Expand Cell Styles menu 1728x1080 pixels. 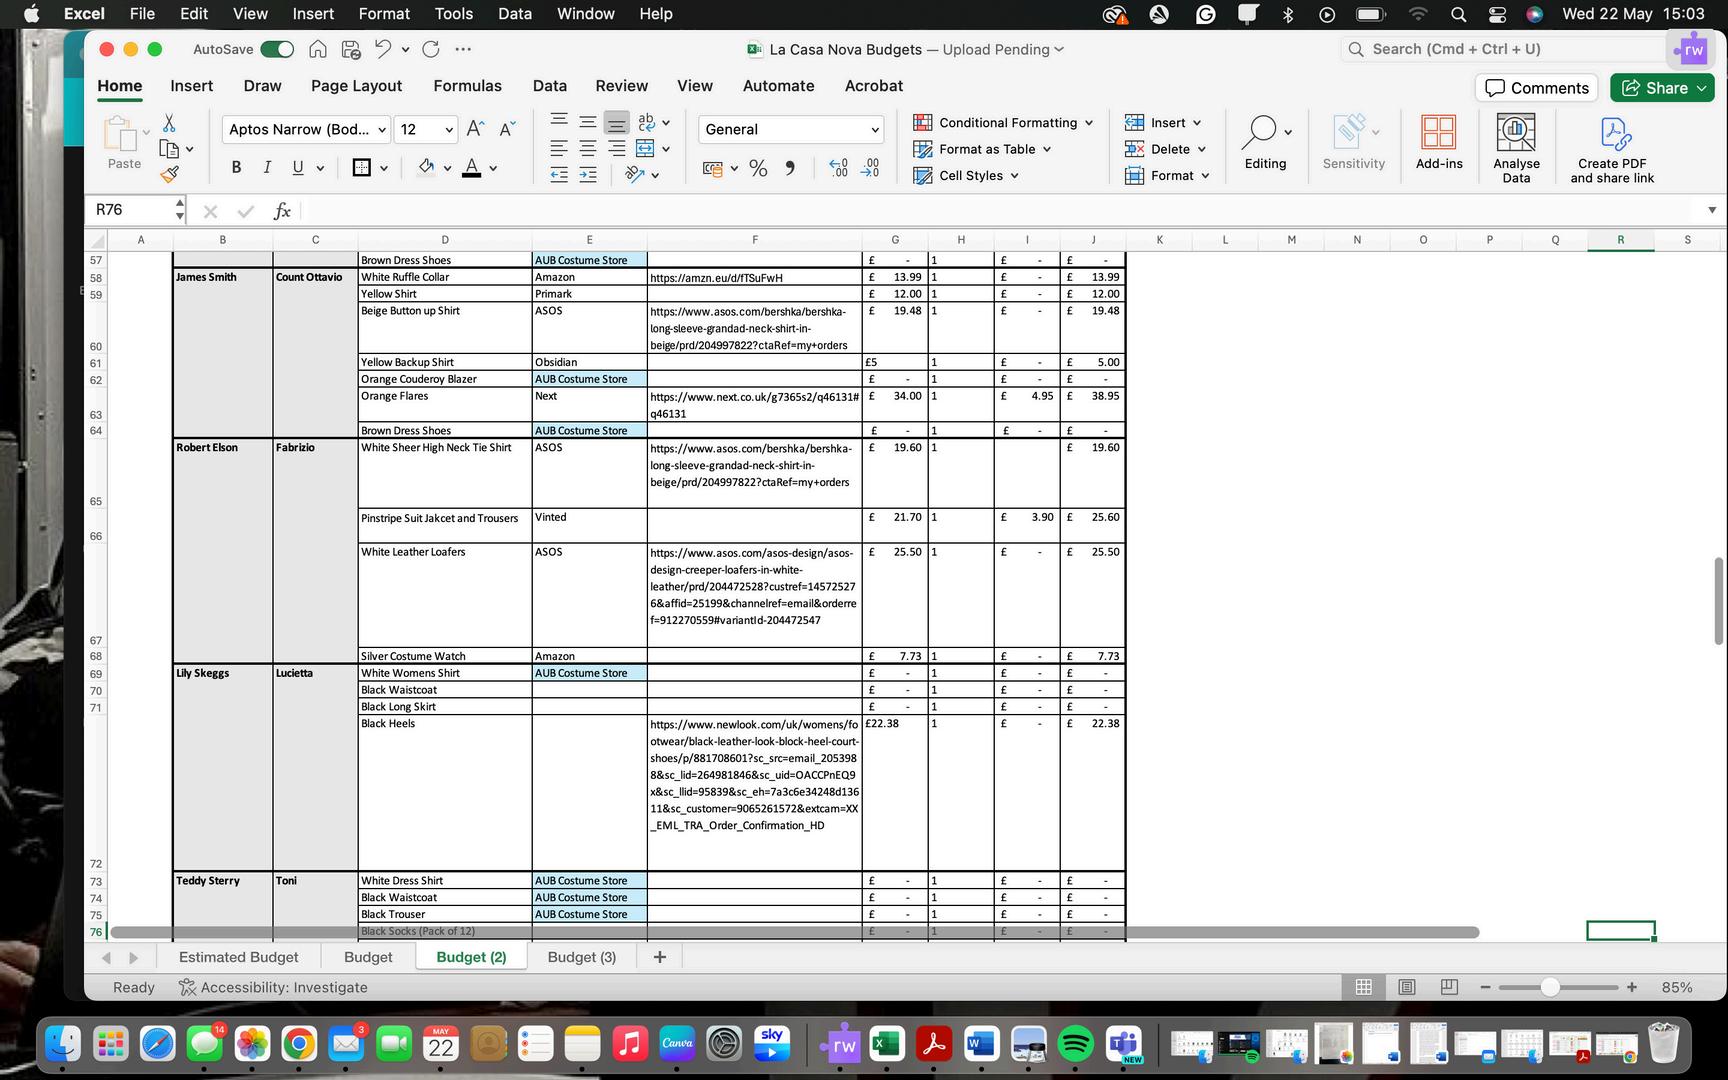click(x=966, y=175)
